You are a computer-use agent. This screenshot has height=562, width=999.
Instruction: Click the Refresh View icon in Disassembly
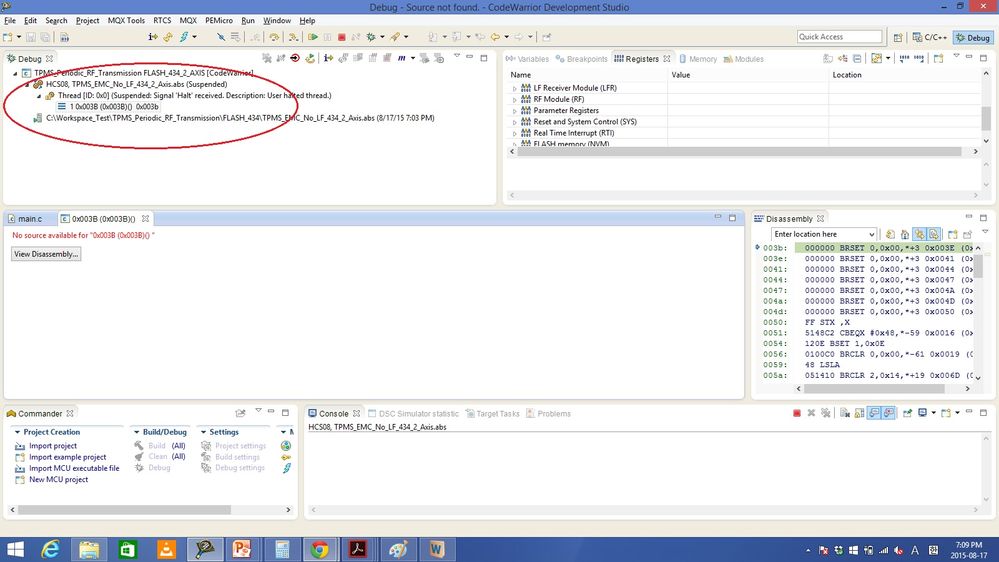click(891, 234)
